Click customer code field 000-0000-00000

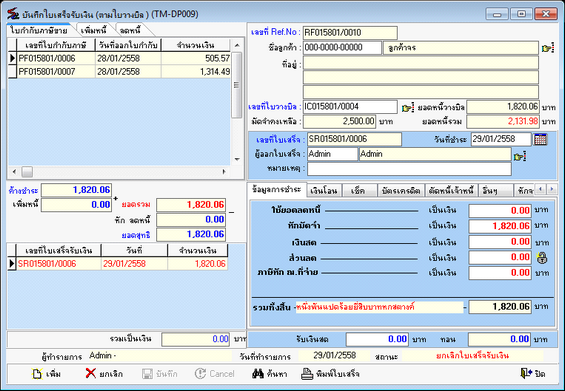[x=342, y=48]
